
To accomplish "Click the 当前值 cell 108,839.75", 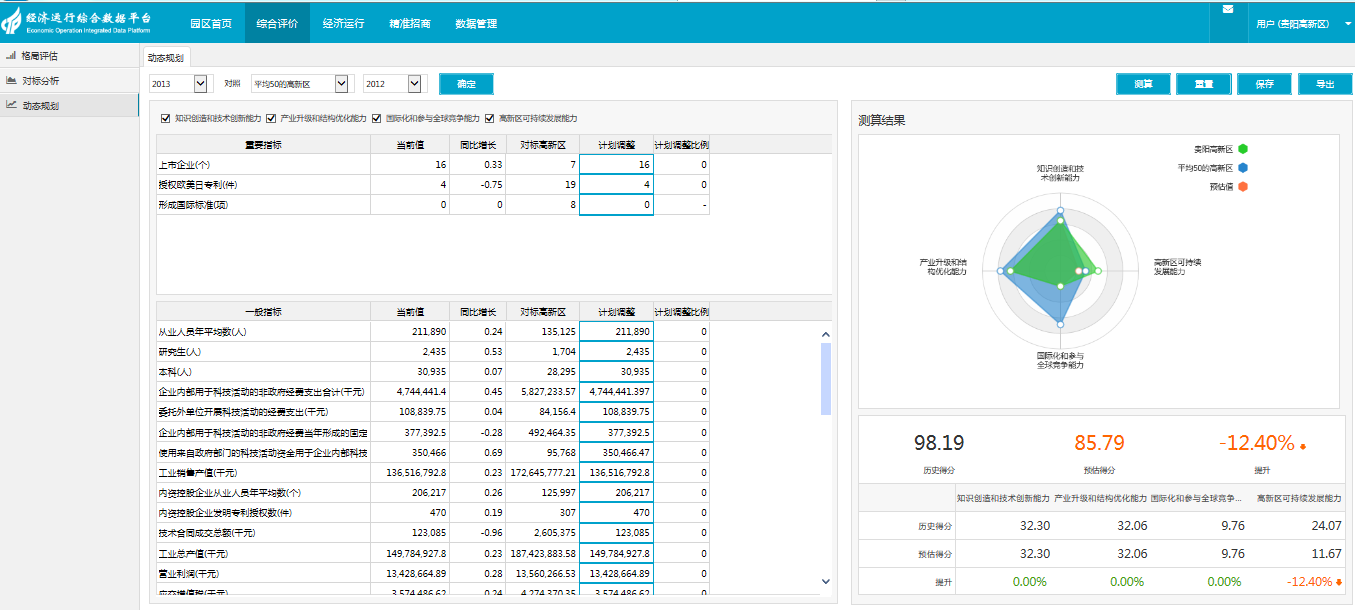I will 422,412.
